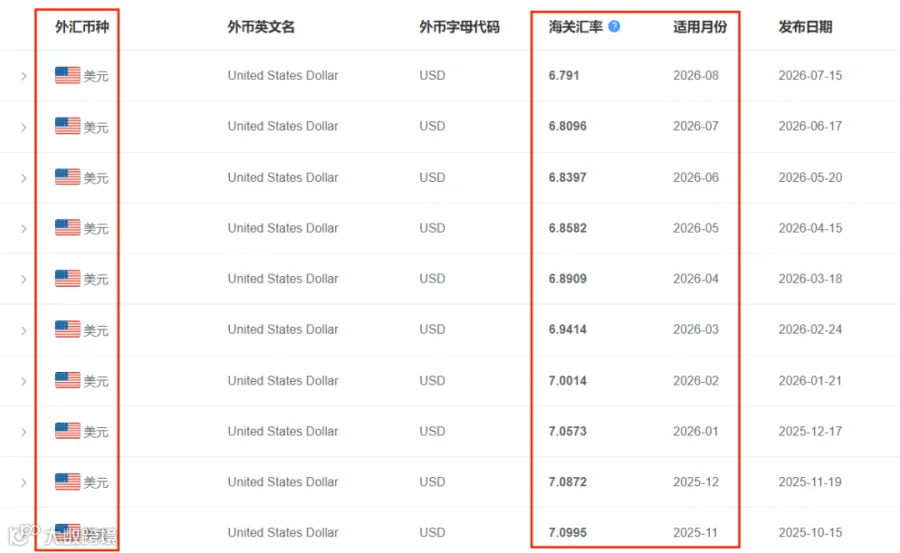Click the 2025-10-15 publish date cell
The height and width of the screenshot is (553, 900).
click(810, 532)
